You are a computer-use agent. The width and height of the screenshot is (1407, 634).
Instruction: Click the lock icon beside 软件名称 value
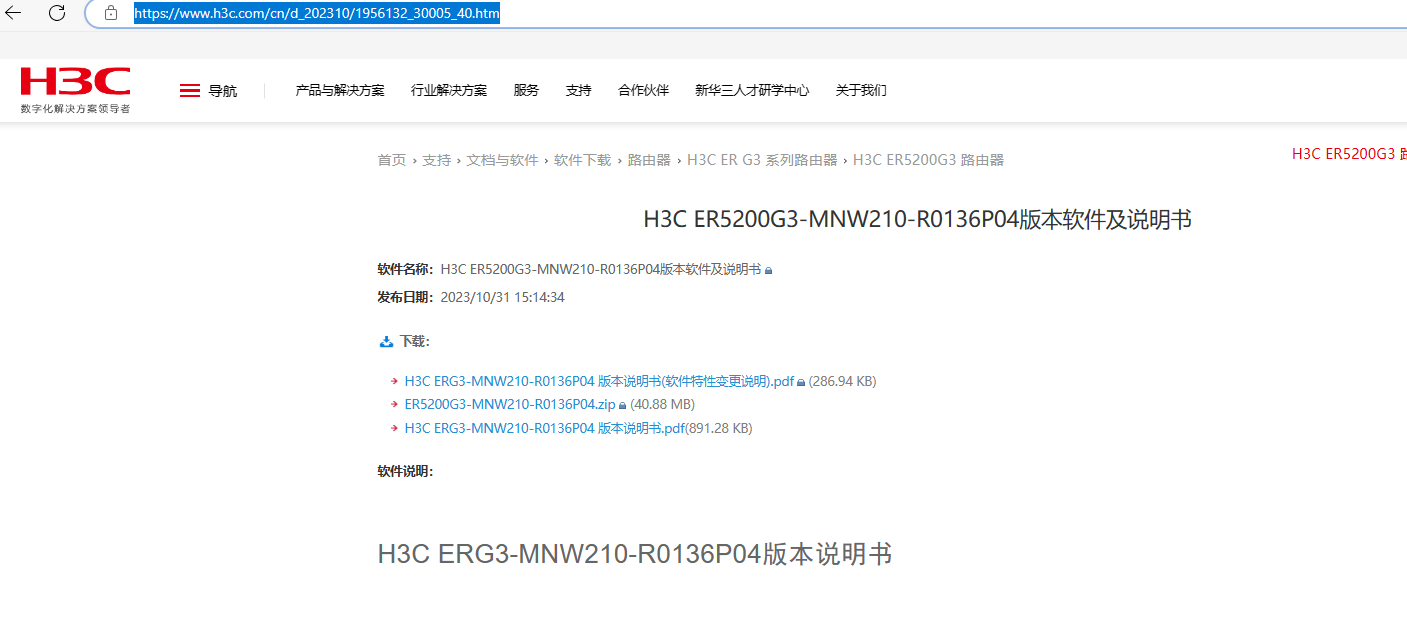coord(768,271)
